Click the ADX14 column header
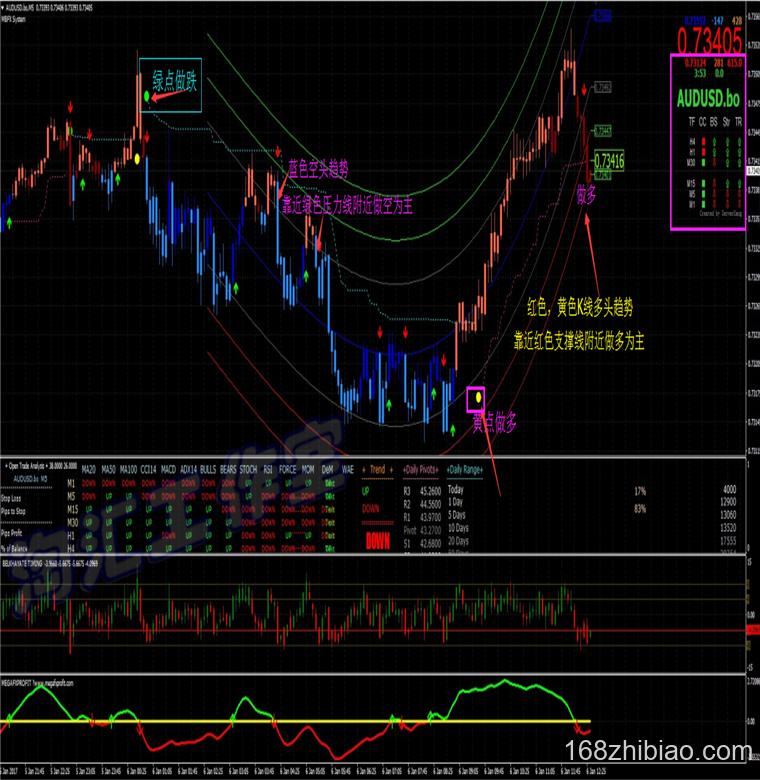760x780 pixels. (189, 469)
